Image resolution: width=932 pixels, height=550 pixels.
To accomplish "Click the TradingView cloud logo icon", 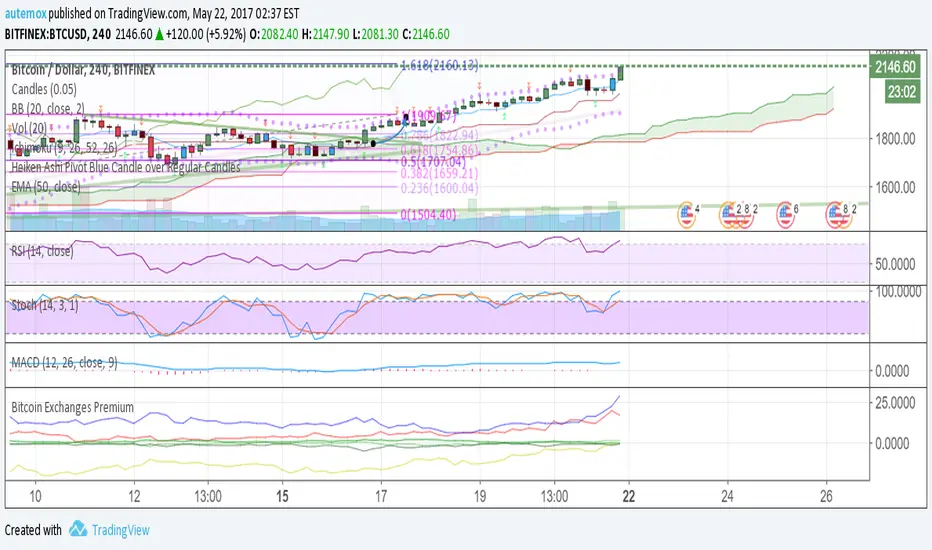I will tap(78, 529).
